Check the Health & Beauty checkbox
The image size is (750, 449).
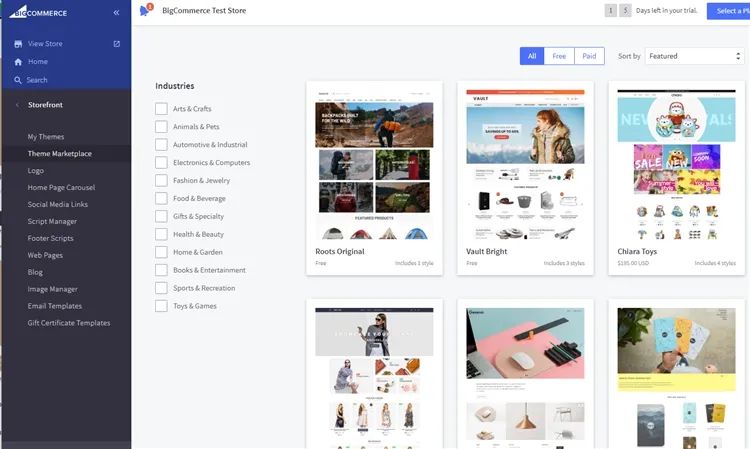click(161, 234)
